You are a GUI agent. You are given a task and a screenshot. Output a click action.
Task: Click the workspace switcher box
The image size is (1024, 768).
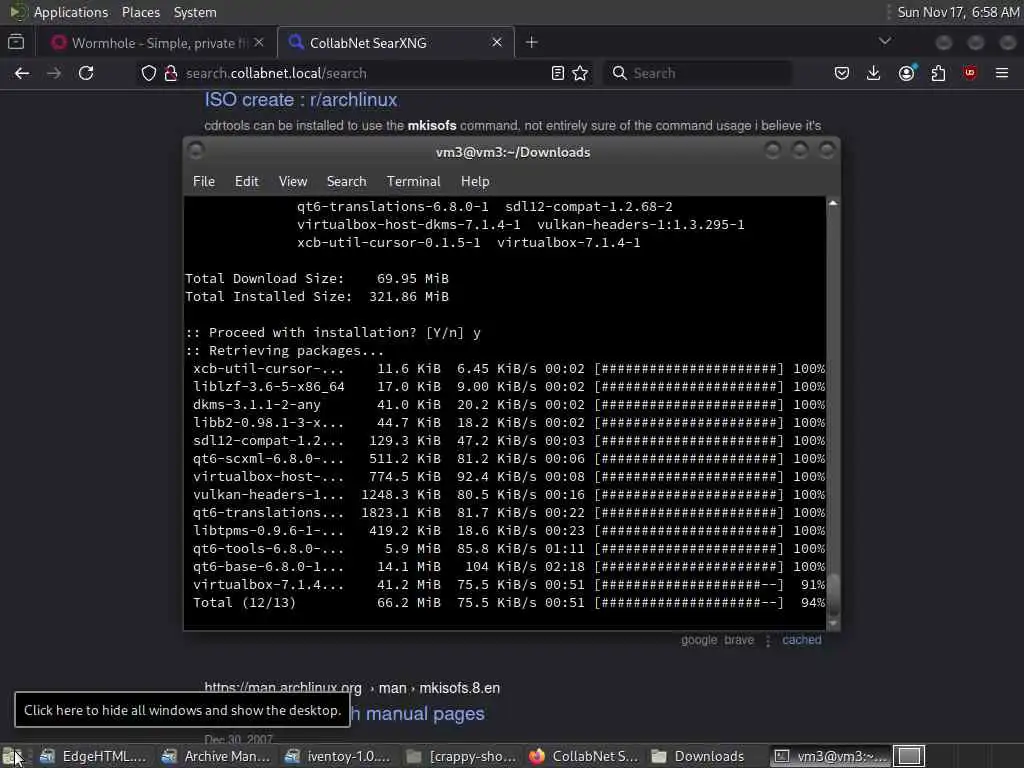click(909, 756)
